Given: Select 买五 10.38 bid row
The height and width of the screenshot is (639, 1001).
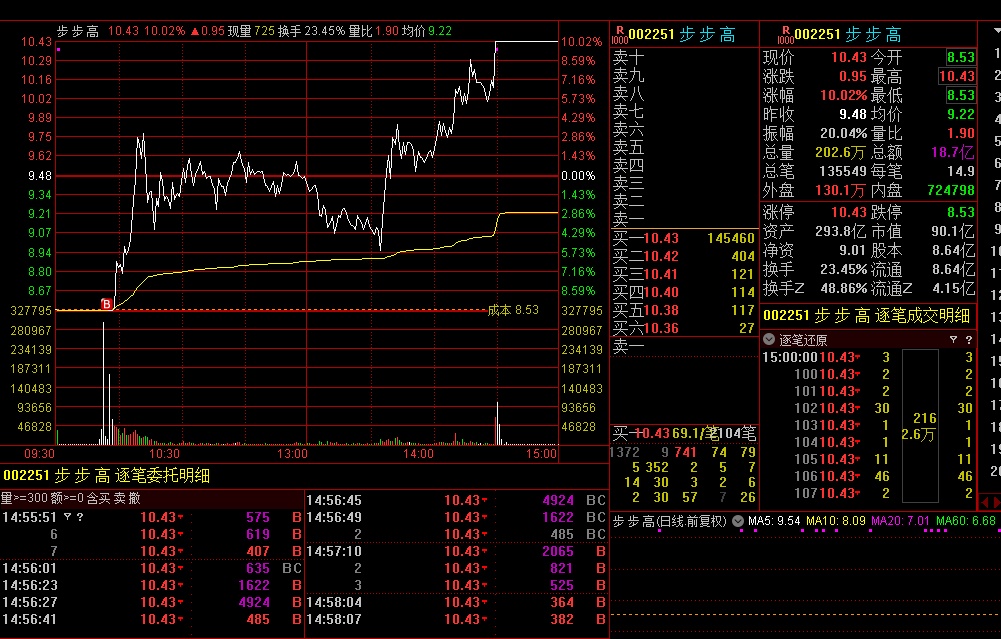Looking at the screenshot, I should coord(684,310).
